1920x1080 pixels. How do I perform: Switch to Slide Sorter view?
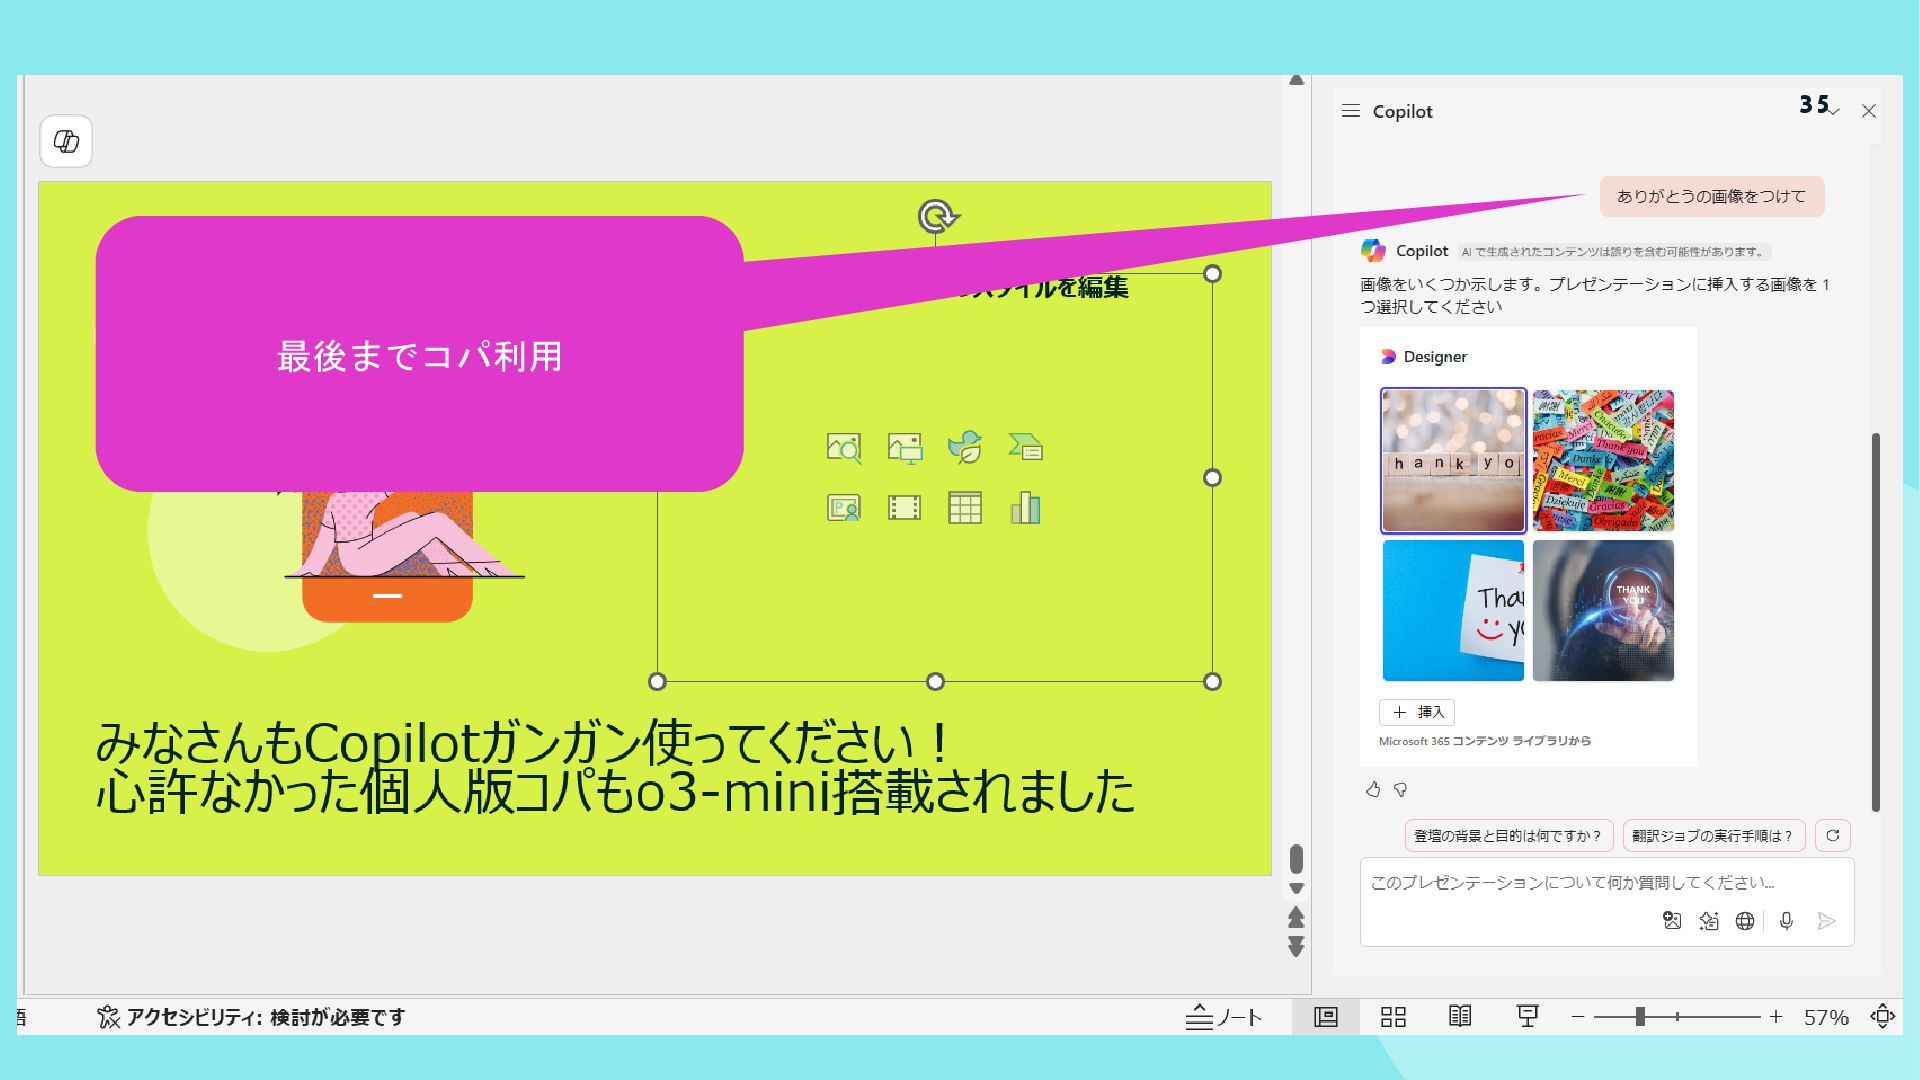click(x=1393, y=1017)
